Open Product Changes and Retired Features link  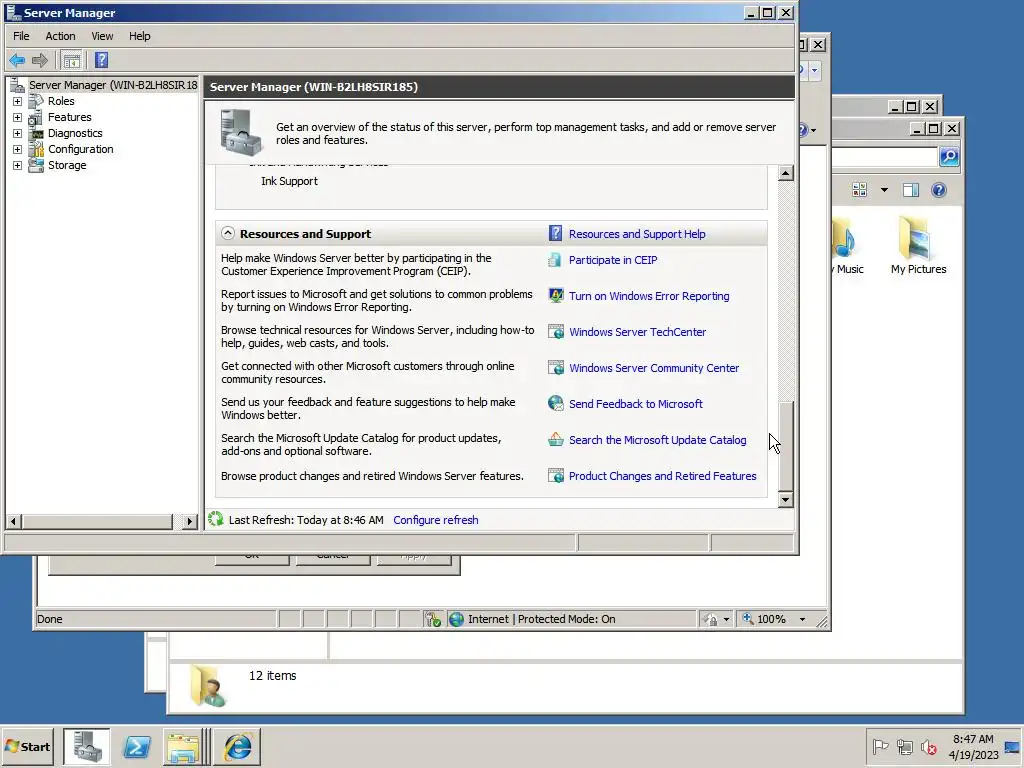(x=662, y=476)
